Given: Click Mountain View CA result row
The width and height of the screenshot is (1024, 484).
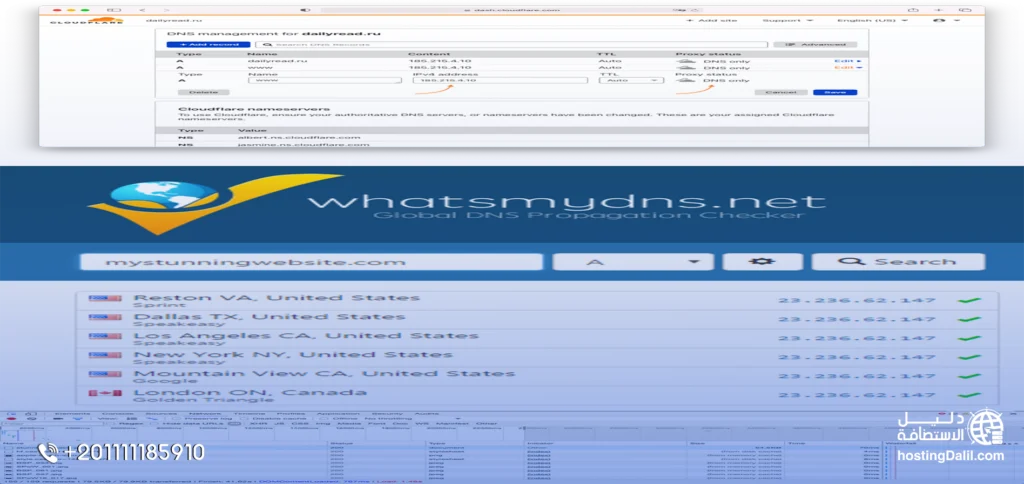Looking at the screenshot, I should (537, 376).
